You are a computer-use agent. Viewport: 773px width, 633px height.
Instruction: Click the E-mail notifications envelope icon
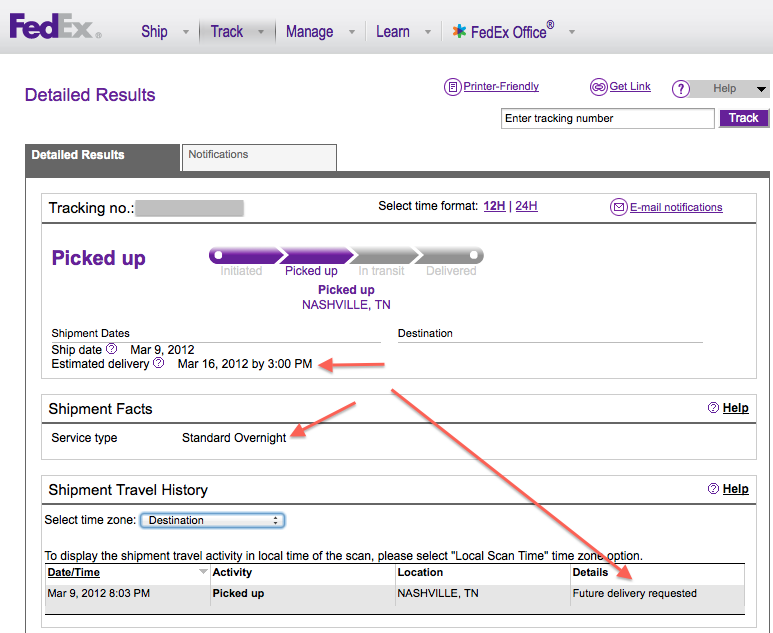pos(619,207)
